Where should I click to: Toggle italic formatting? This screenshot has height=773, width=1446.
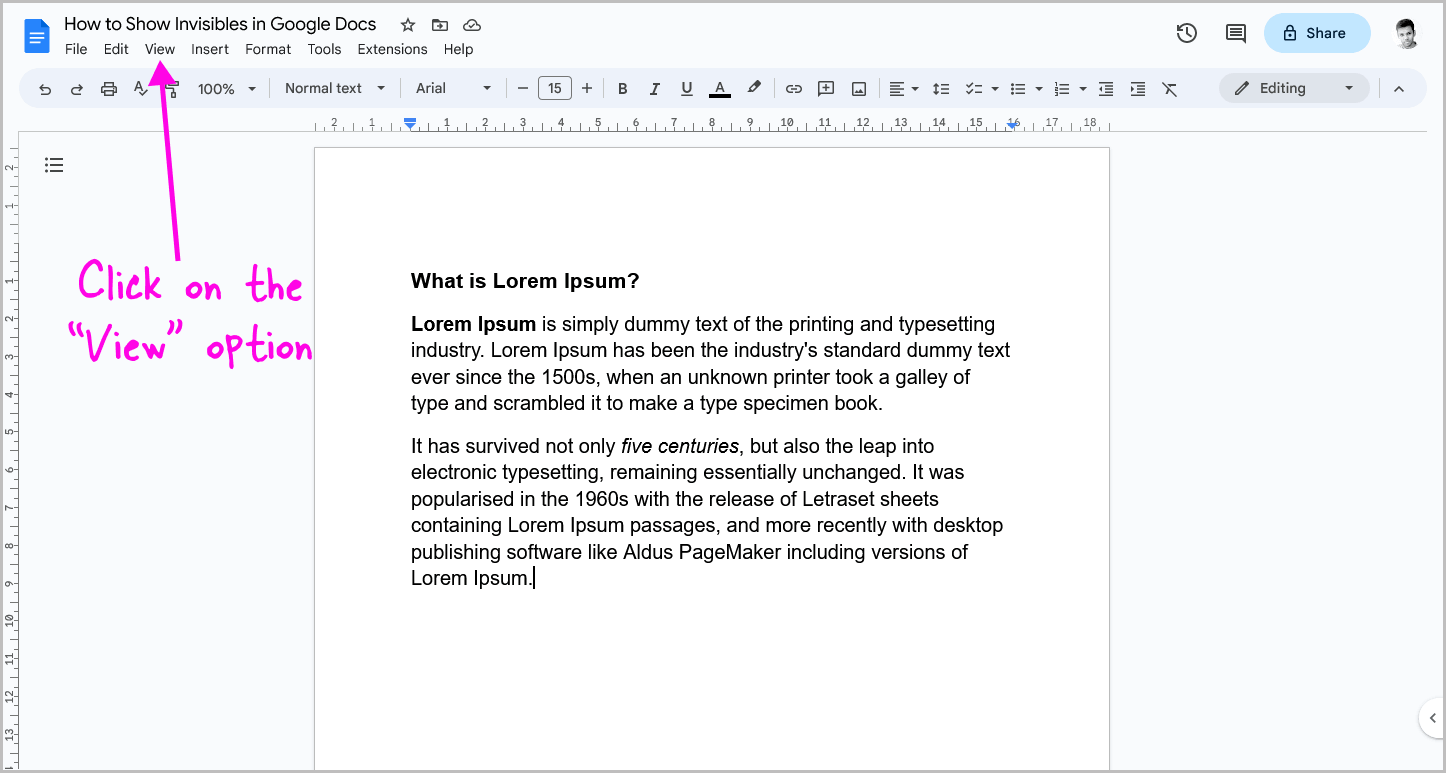point(654,88)
